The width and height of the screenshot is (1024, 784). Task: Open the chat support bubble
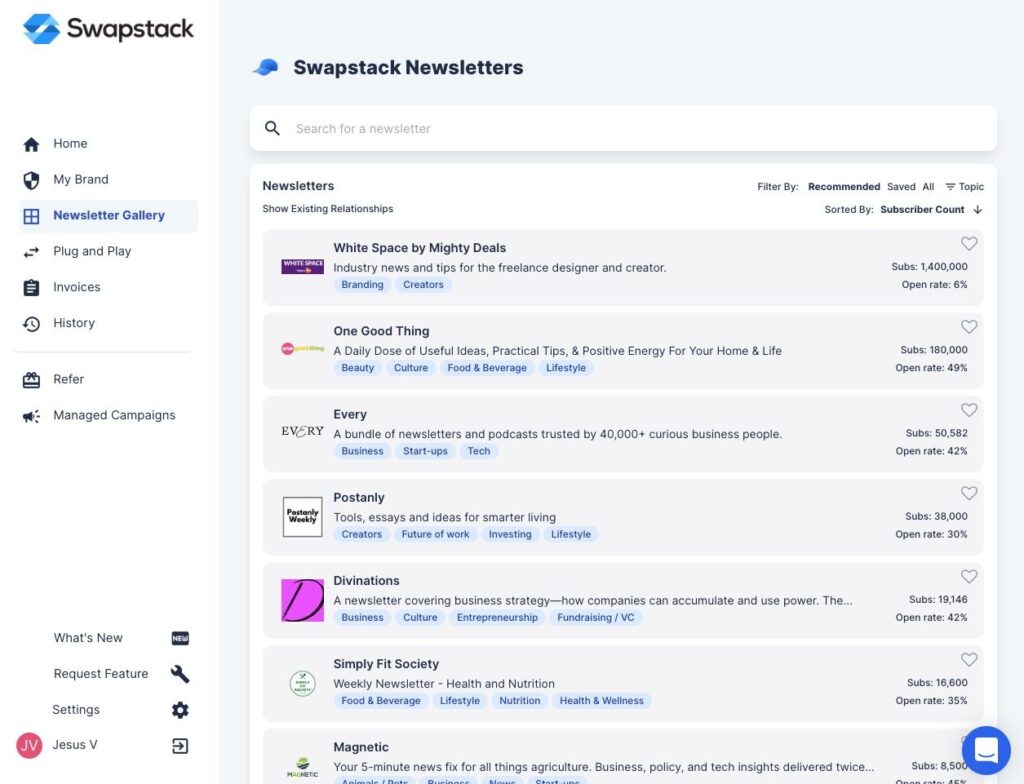pos(986,751)
